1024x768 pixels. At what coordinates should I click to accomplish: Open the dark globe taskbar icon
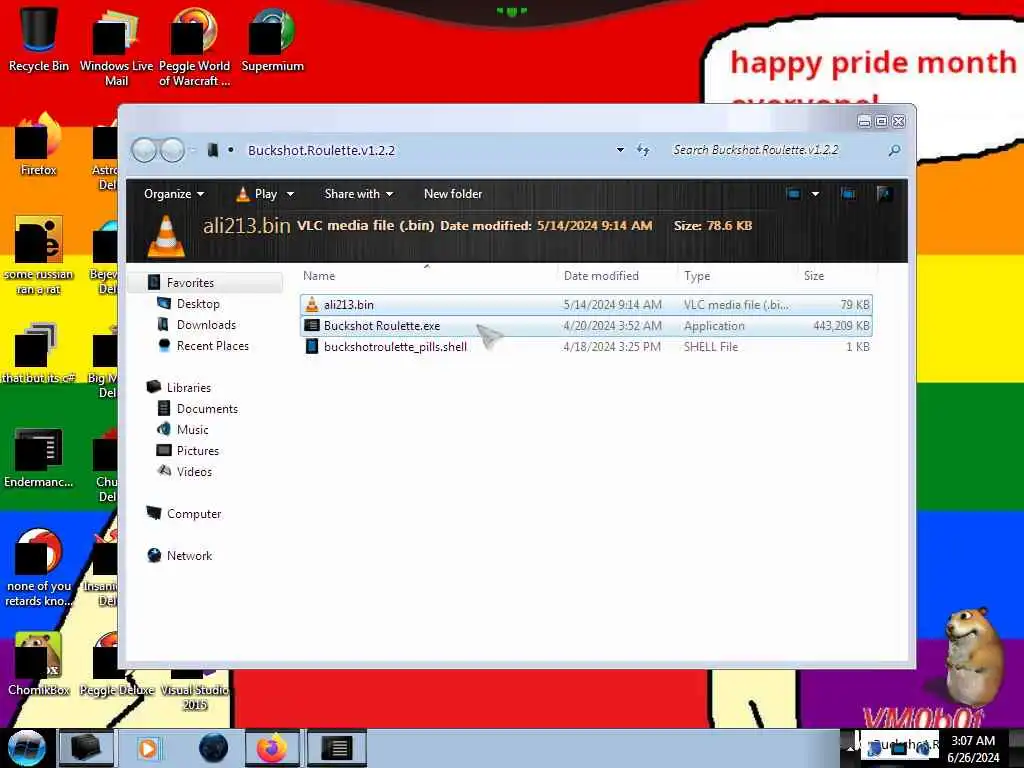[213, 748]
